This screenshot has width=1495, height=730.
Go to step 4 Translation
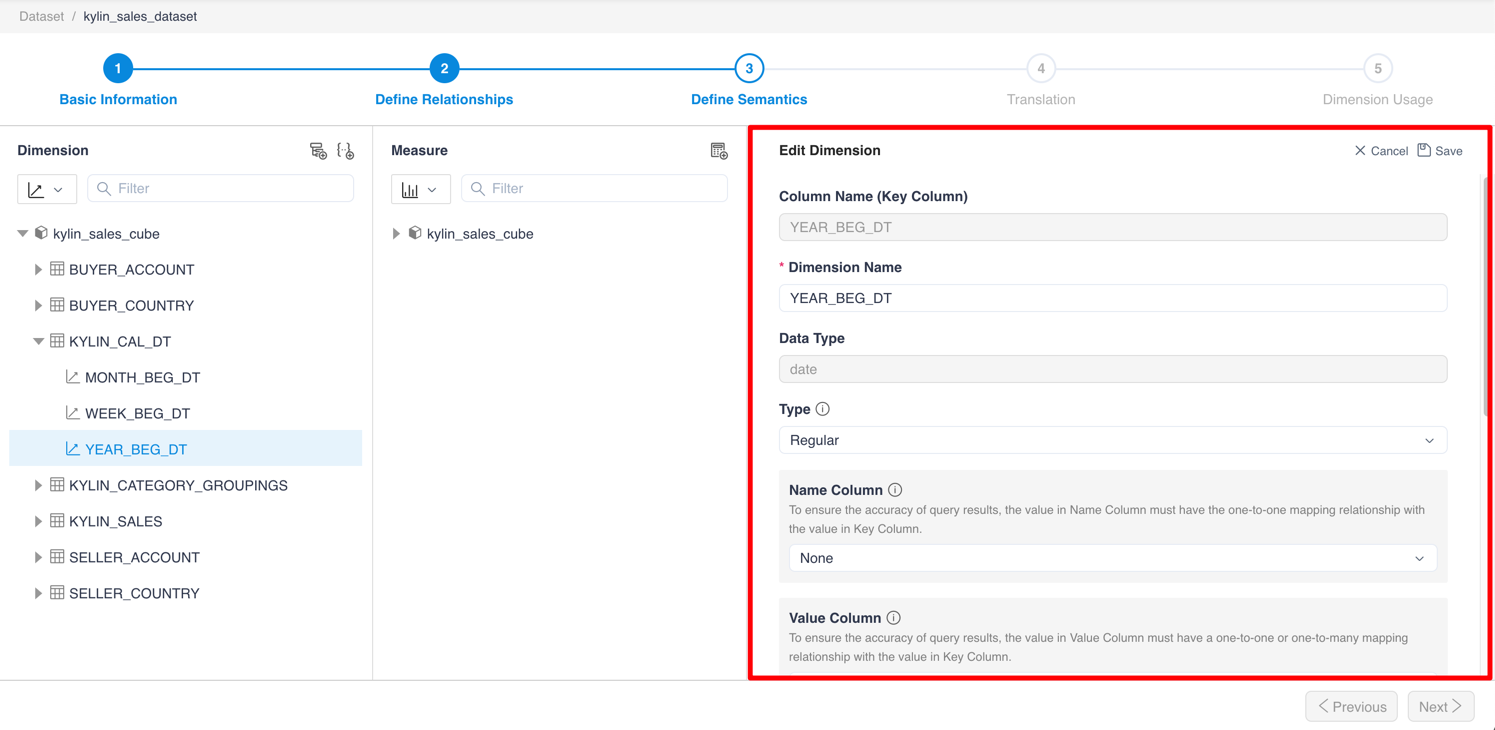(1041, 69)
